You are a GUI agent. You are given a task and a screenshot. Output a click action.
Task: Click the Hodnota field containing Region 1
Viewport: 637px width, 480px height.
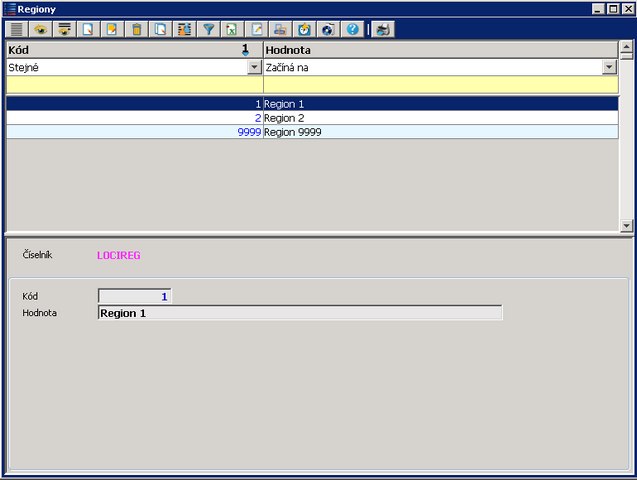coord(300,313)
